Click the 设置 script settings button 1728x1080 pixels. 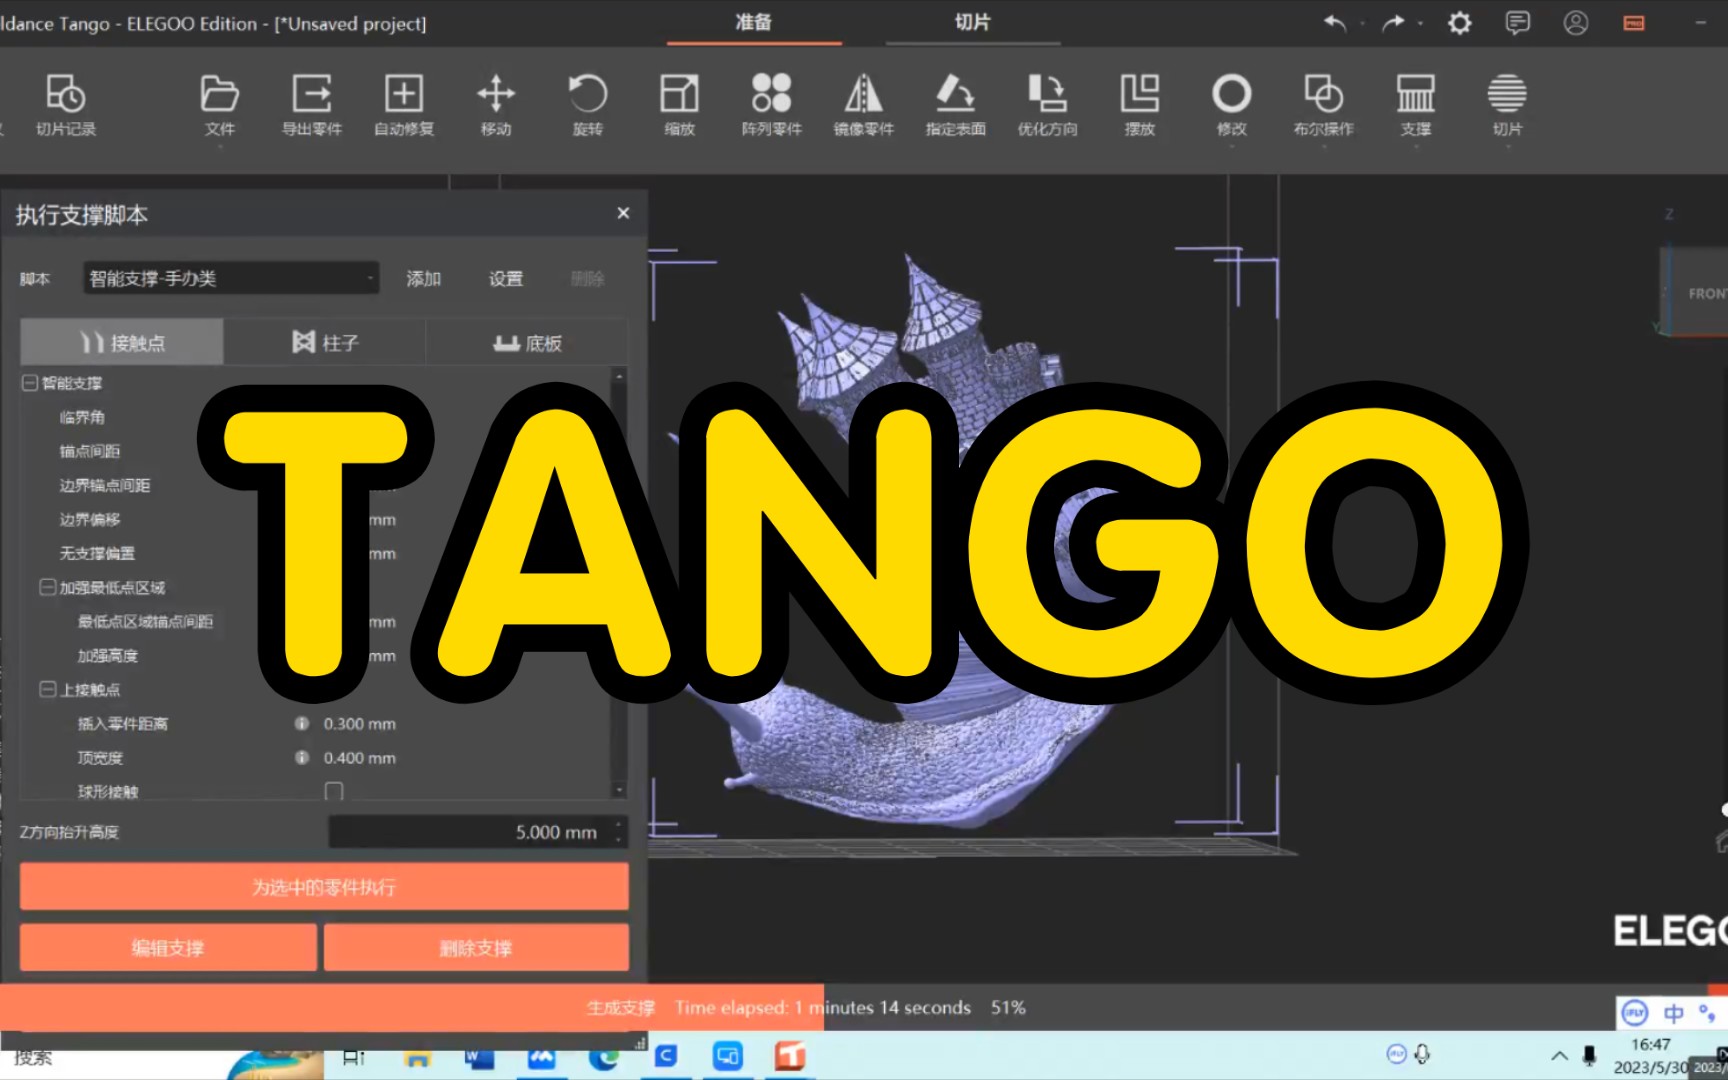[x=506, y=279]
